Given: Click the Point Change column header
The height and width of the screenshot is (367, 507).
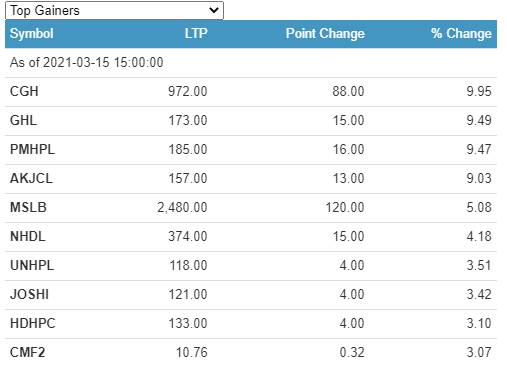Looking at the screenshot, I should 325,34.
